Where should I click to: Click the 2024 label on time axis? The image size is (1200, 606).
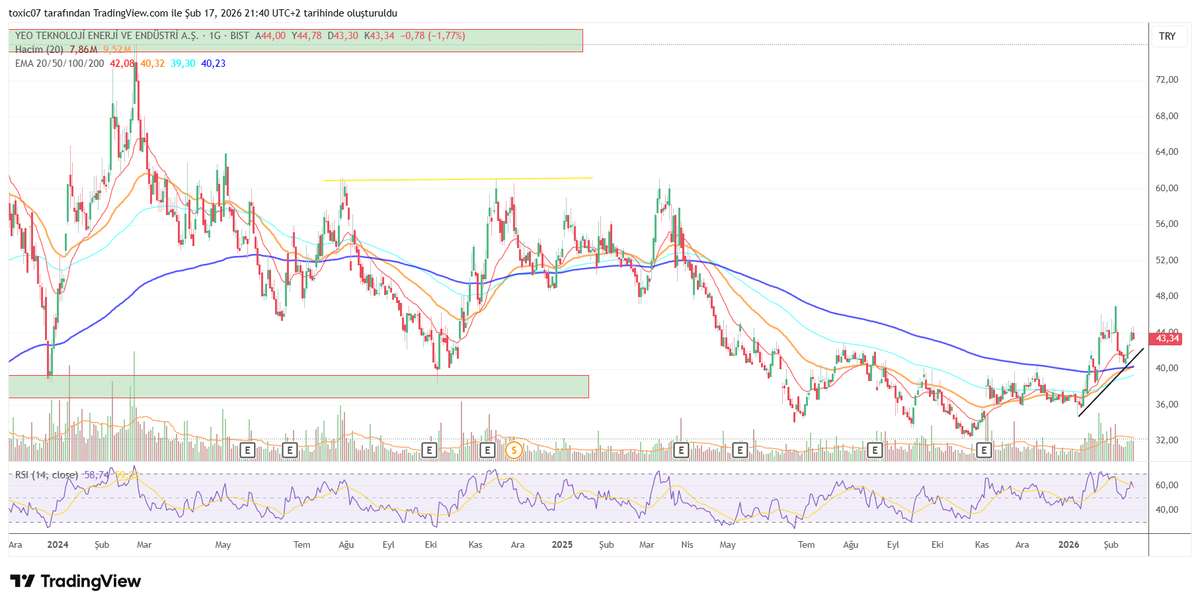57,545
